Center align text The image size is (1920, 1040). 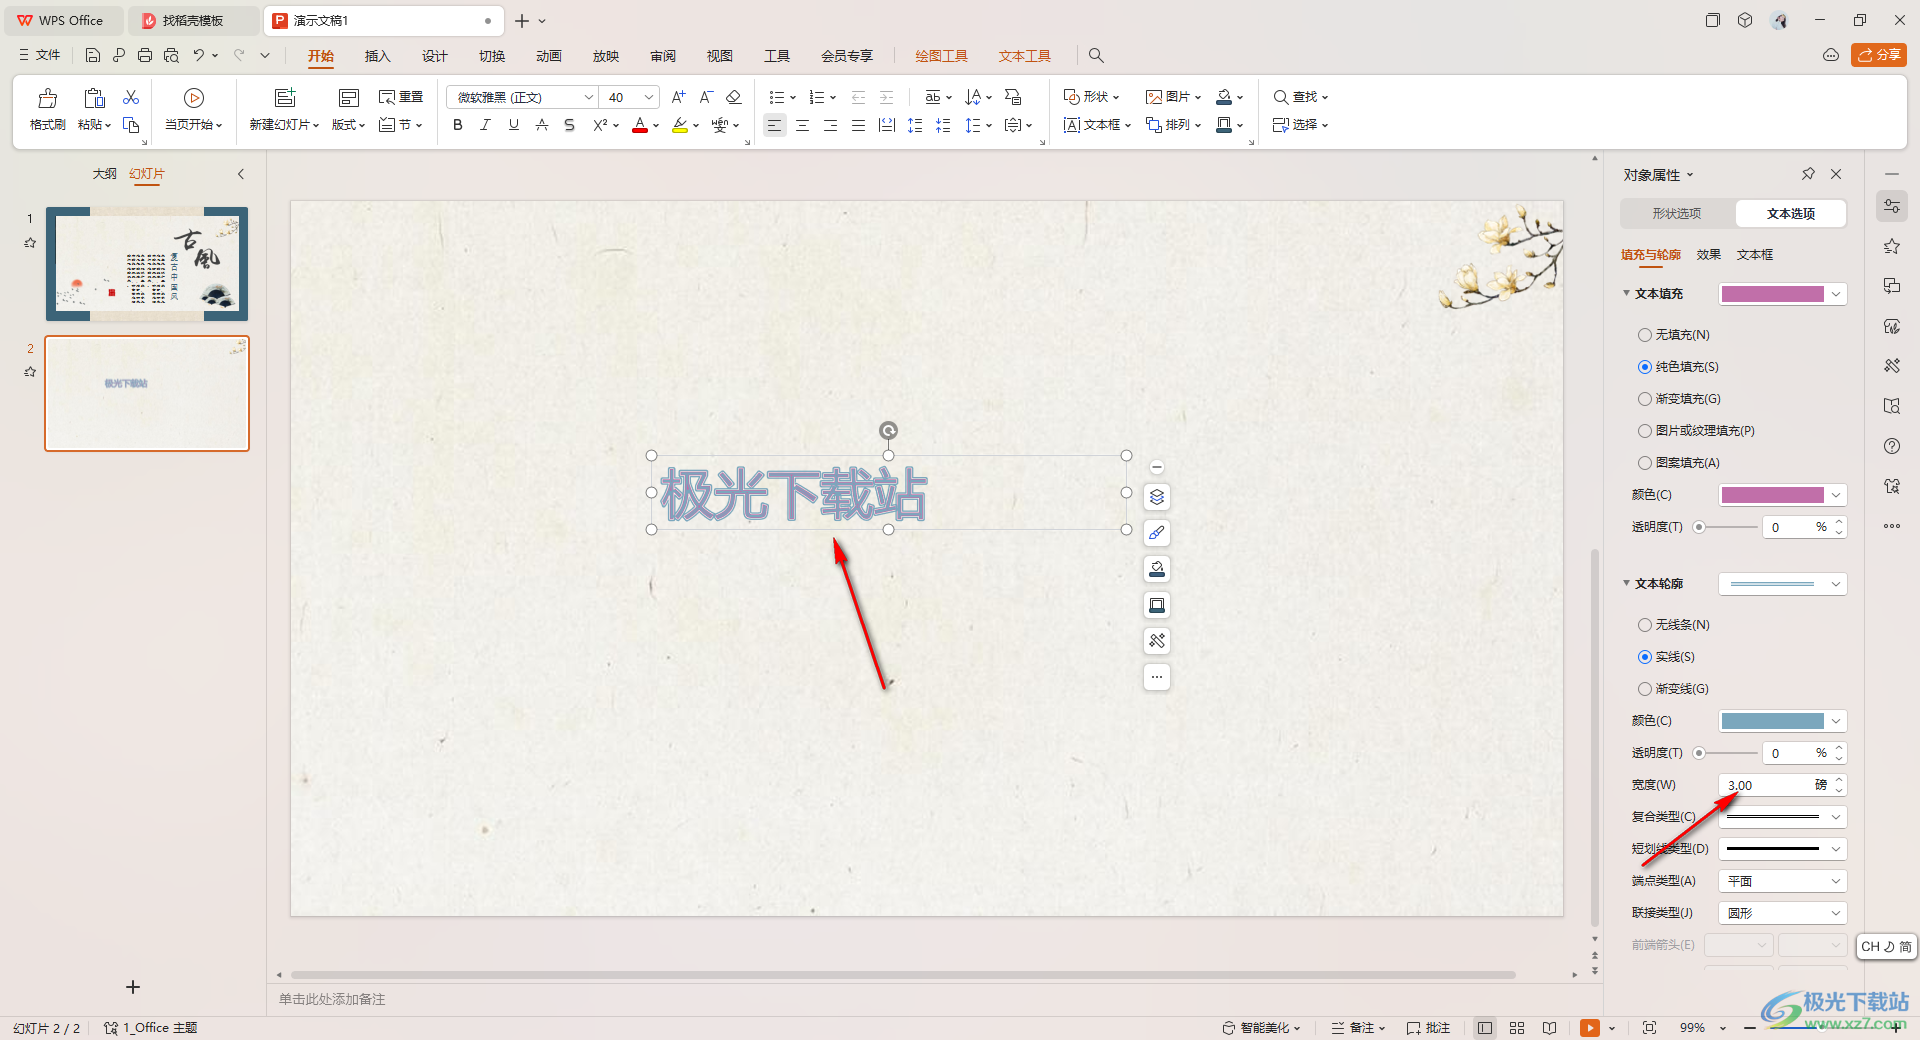(802, 125)
